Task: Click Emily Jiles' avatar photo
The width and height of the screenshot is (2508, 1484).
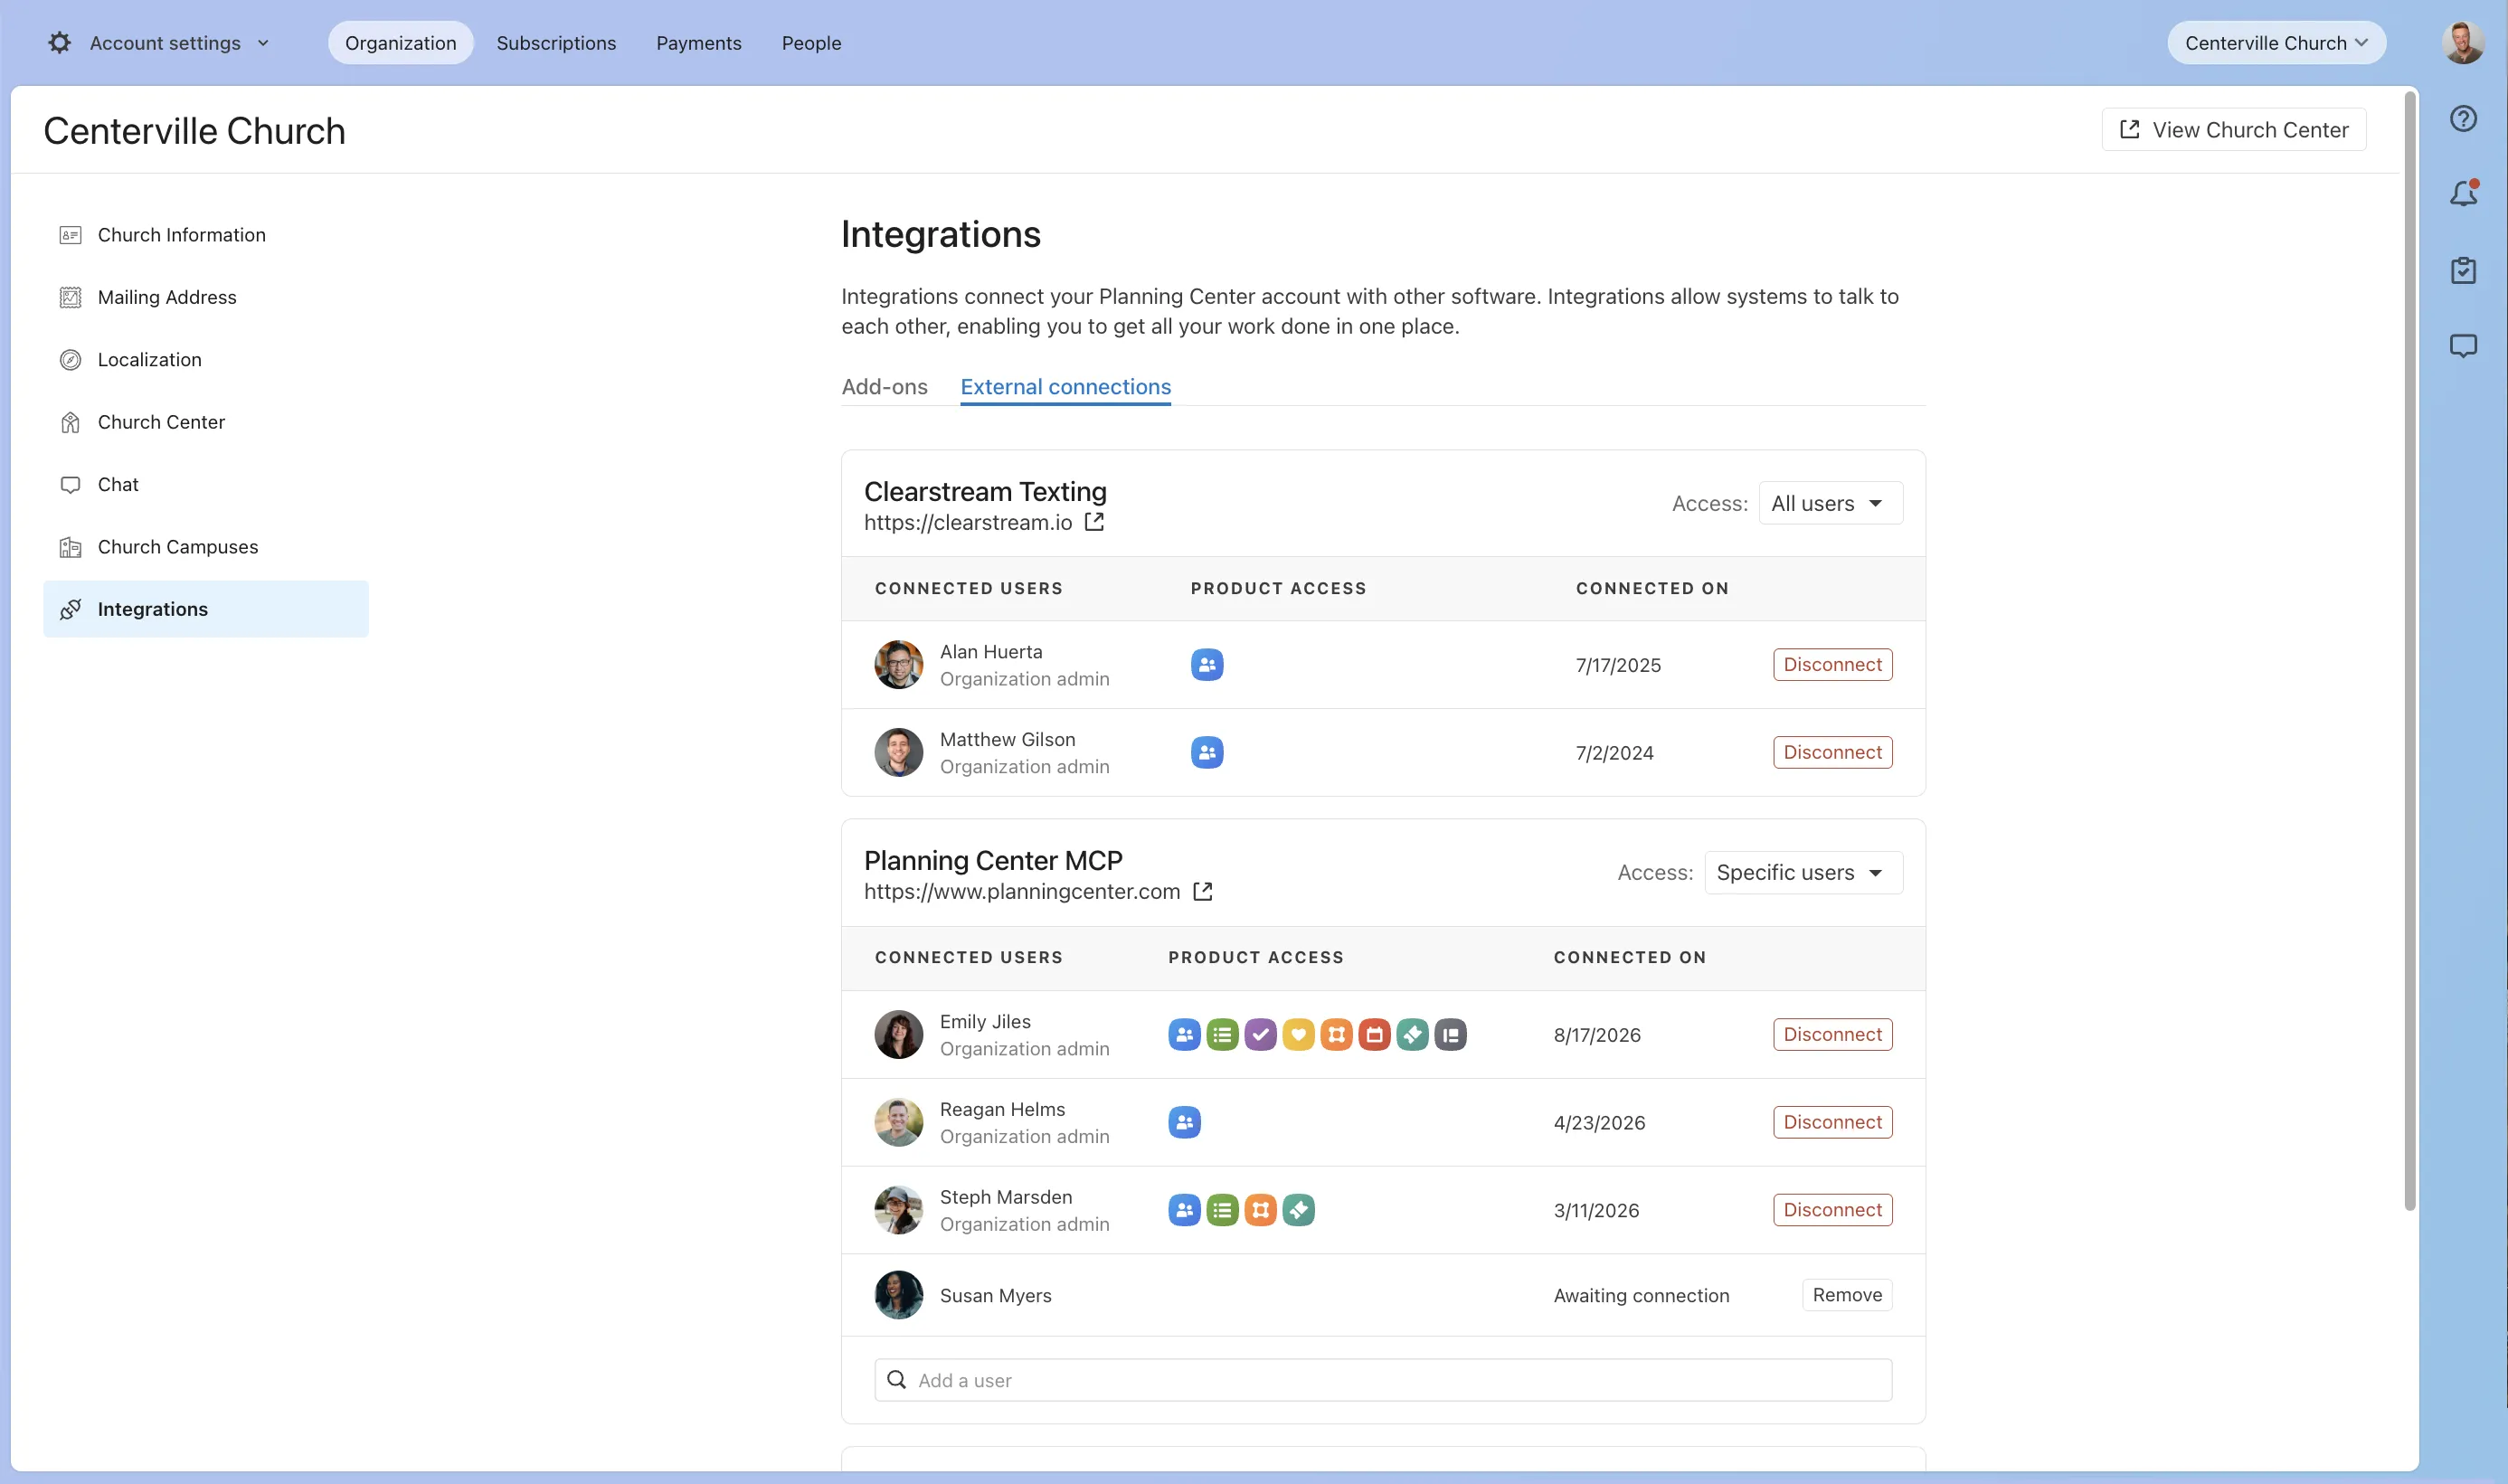Action: point(899,1035)
